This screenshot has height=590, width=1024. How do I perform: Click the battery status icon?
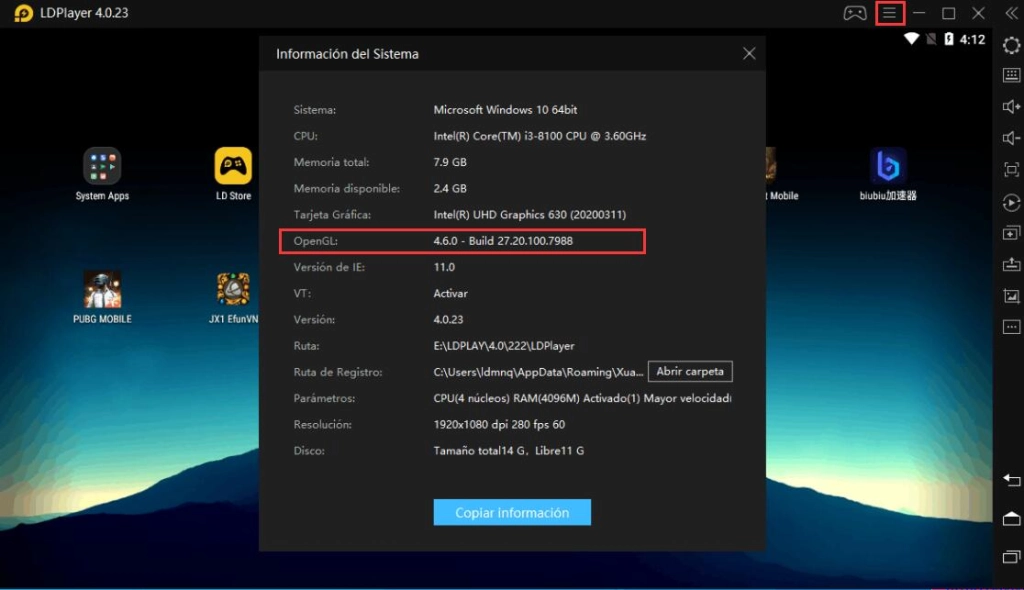(x=949, y=39)
